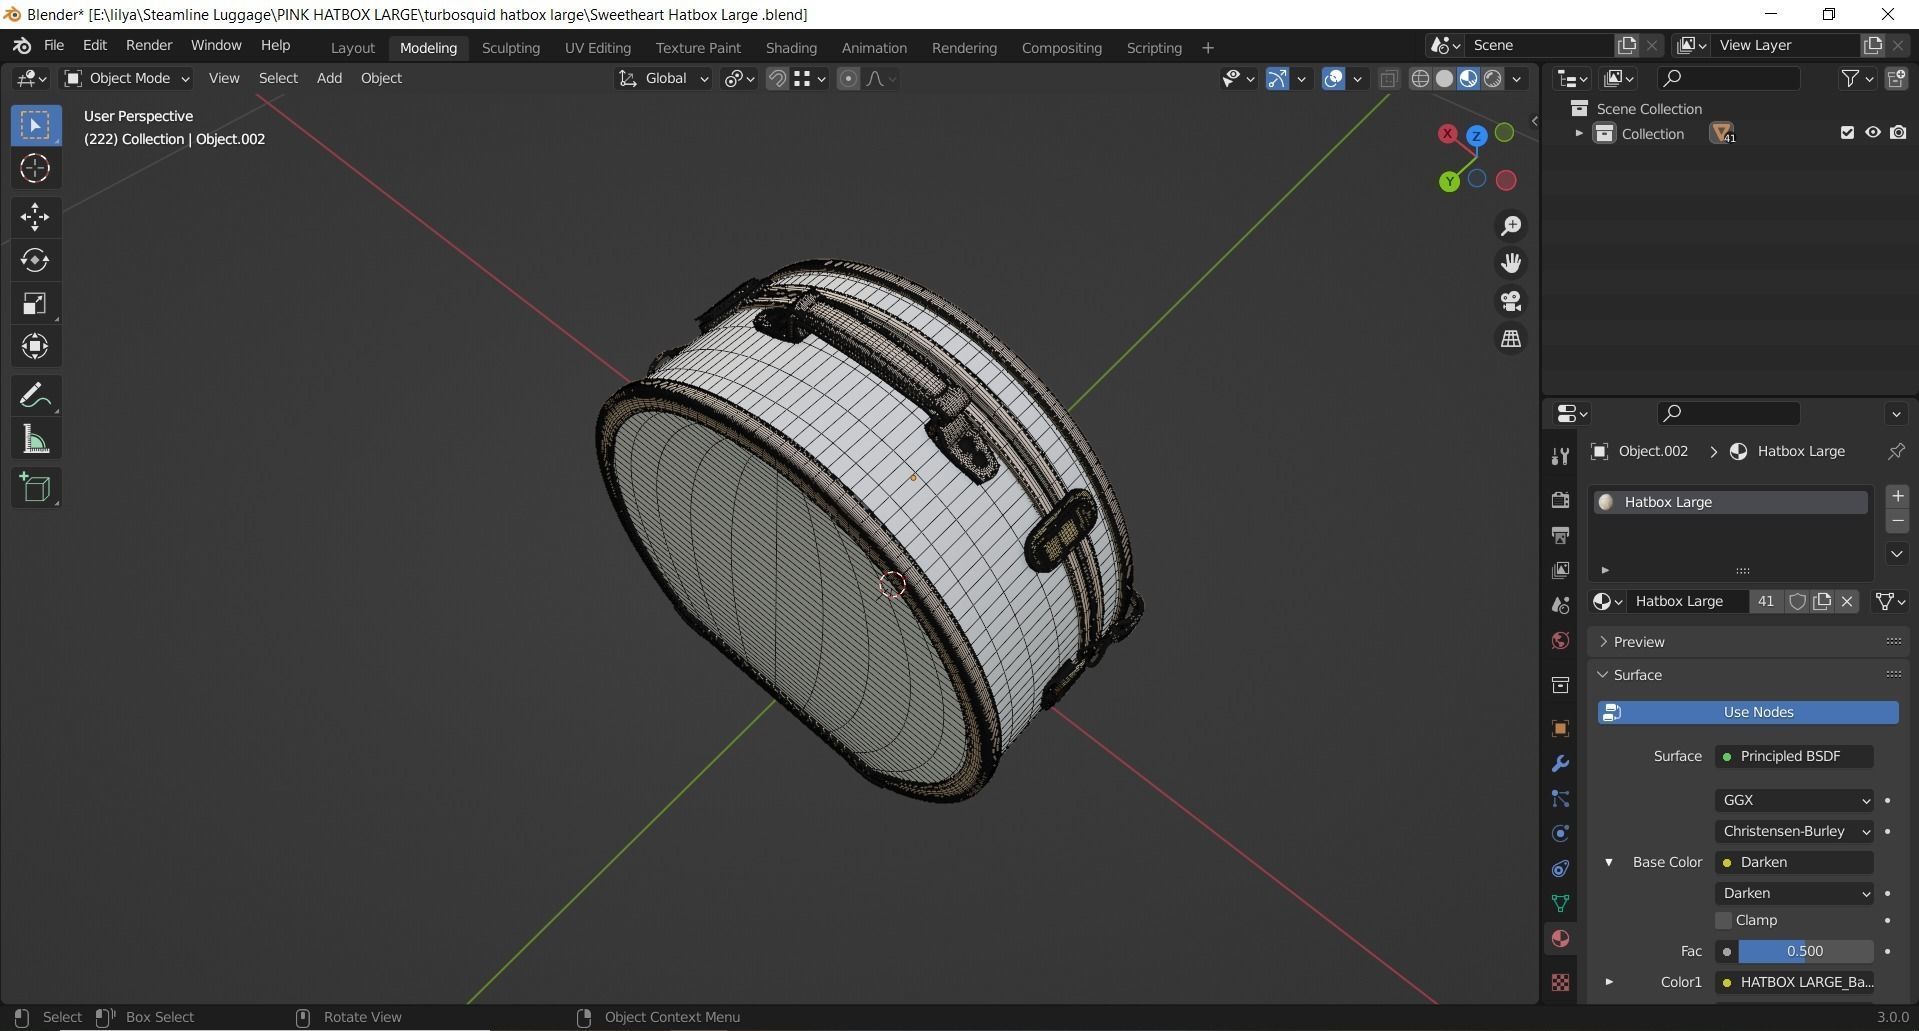Select the Measure tool
The height and width of the screenshot is (1031, 1919).
[x=35, y=439]
